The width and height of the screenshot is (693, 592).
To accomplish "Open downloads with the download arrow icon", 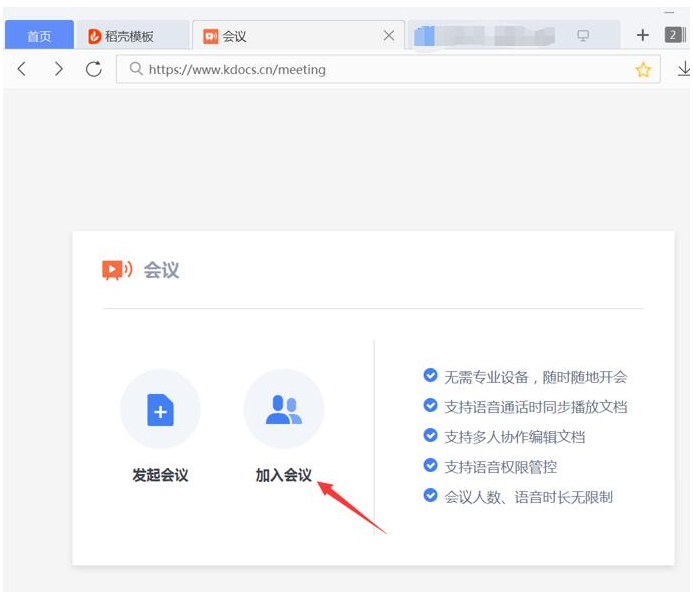I will [684, 69].
